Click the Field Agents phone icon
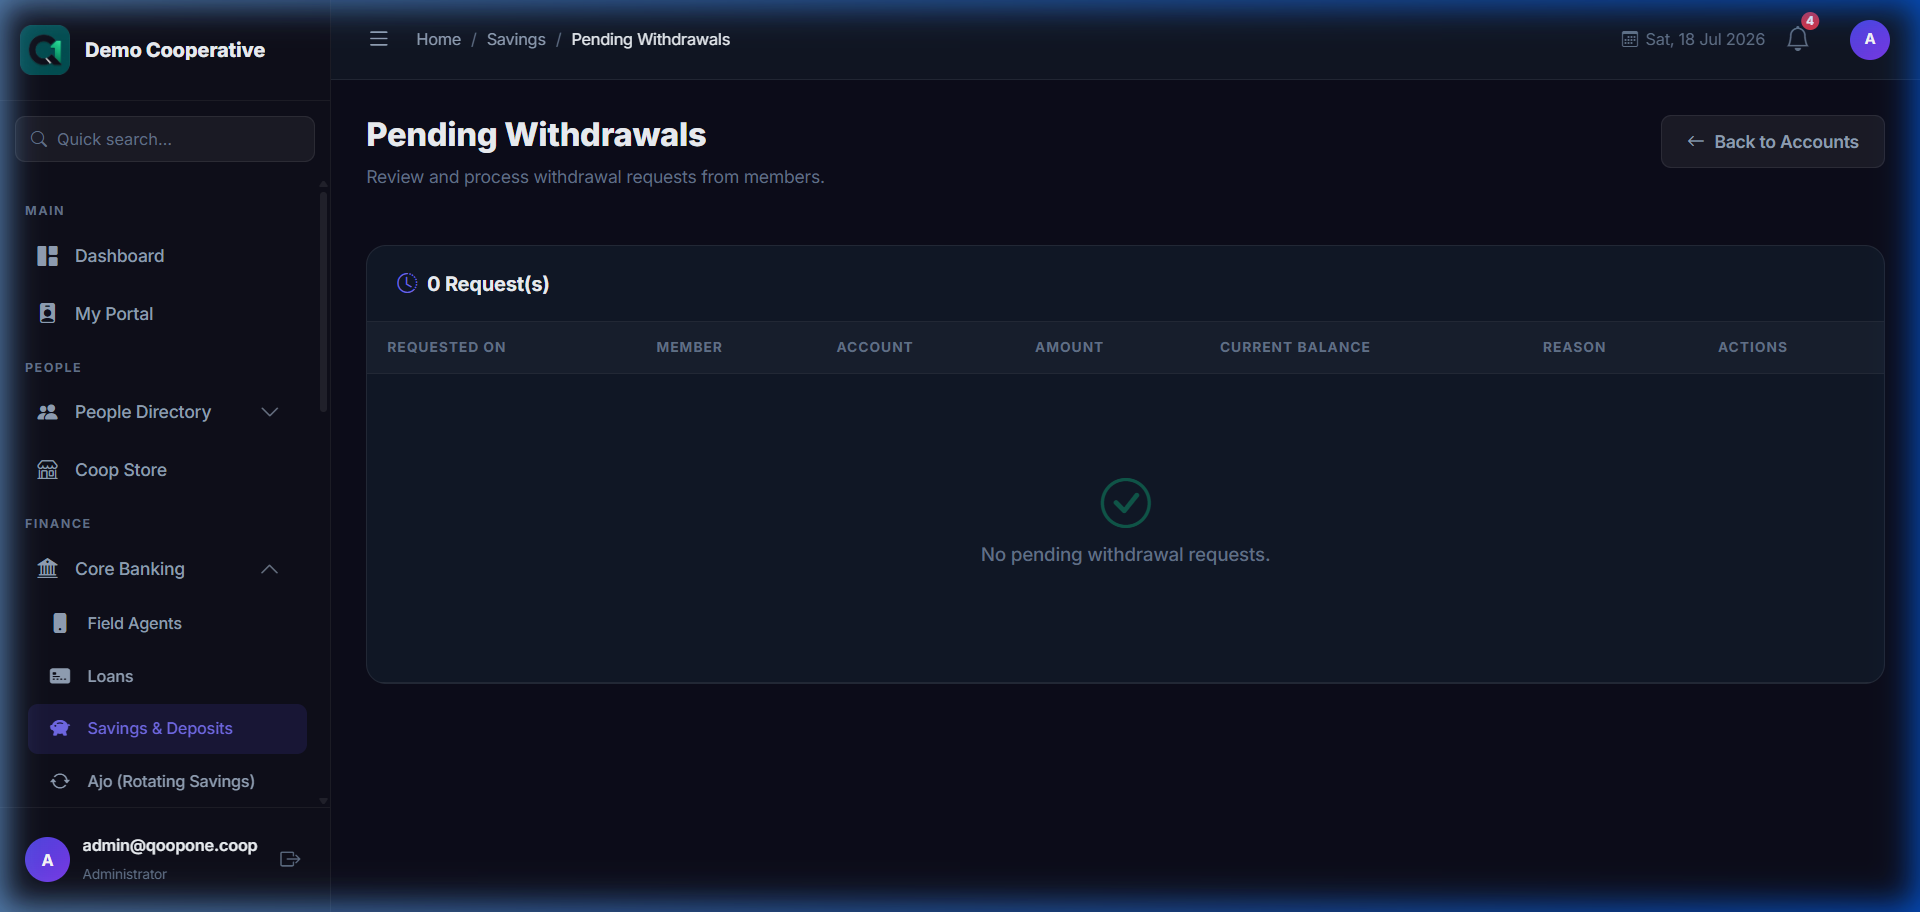 coord(60,623)
